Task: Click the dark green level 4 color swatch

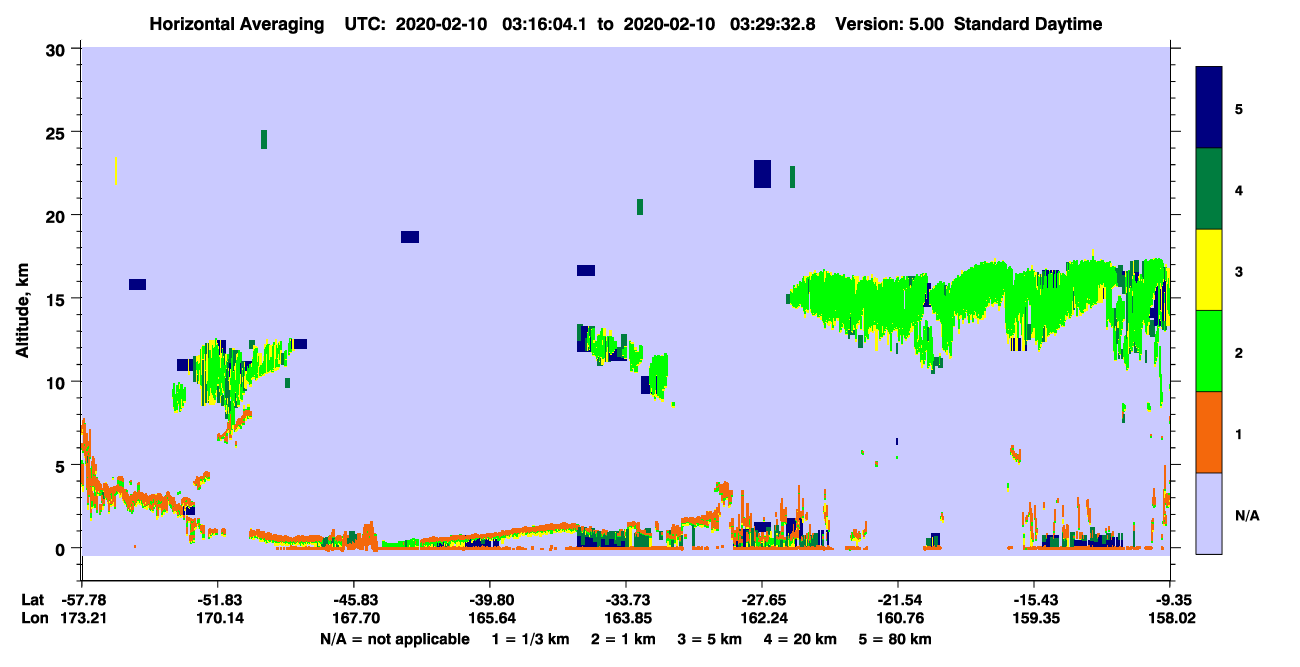Action: tap(1209, 189)
